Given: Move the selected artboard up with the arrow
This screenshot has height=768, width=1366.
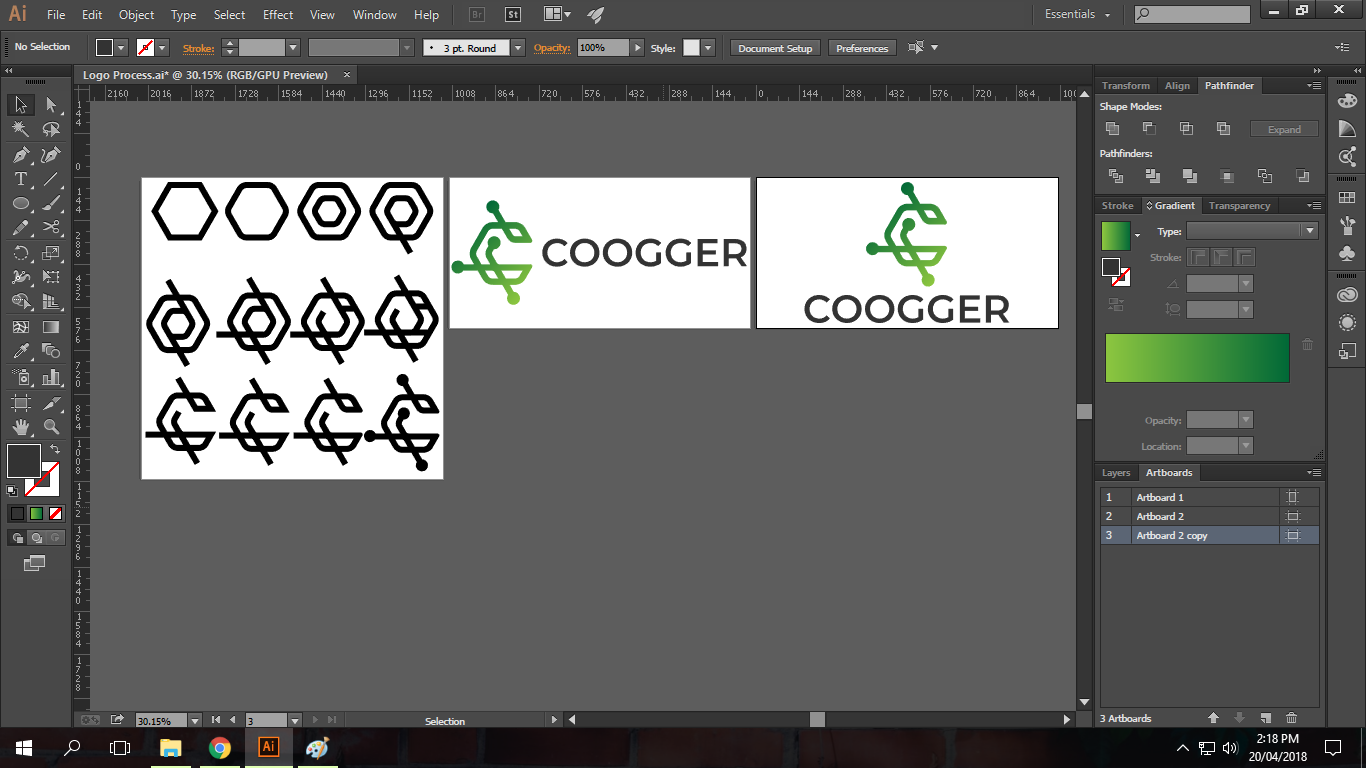Looking at the screenshot, I should point(1213,718).
